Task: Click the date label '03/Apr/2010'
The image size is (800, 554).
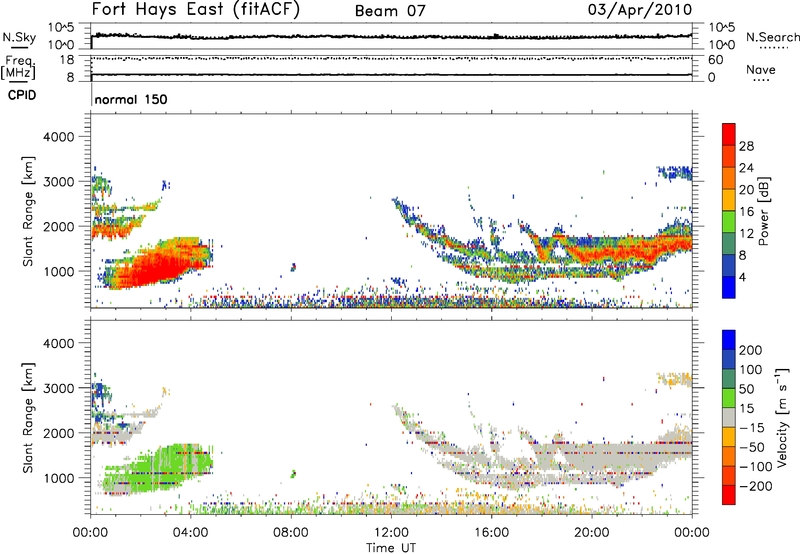Action: (x=640, y=9)
